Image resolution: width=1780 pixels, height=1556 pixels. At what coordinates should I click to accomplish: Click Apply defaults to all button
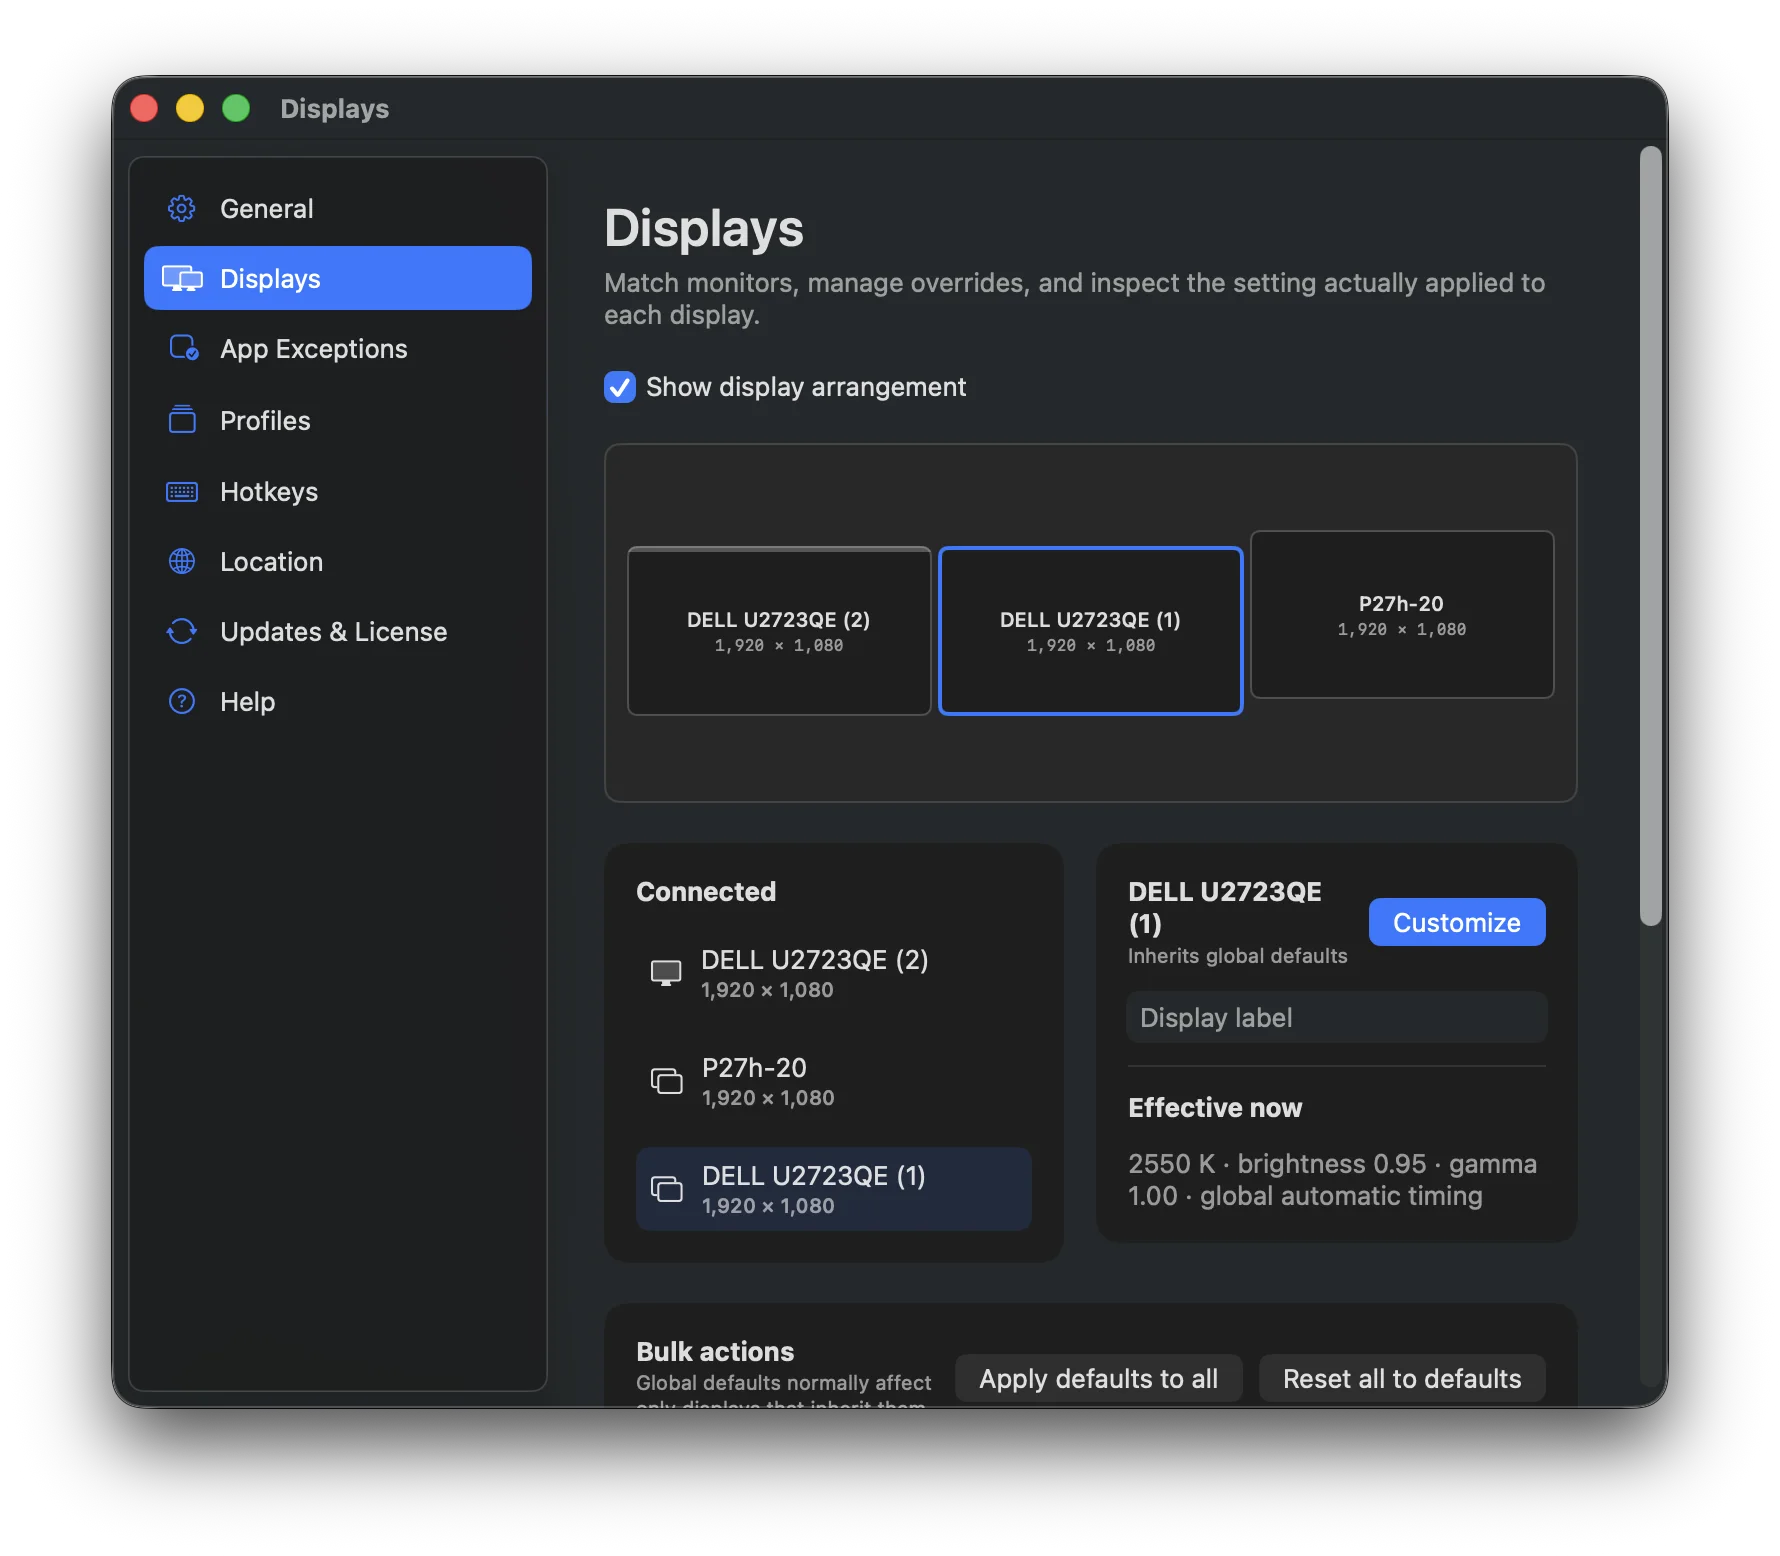coord(1099,1379)
